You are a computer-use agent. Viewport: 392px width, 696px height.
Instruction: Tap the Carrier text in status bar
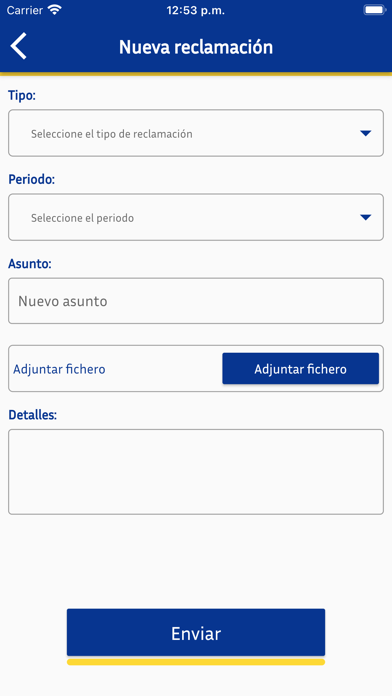(x=24, y=10)
